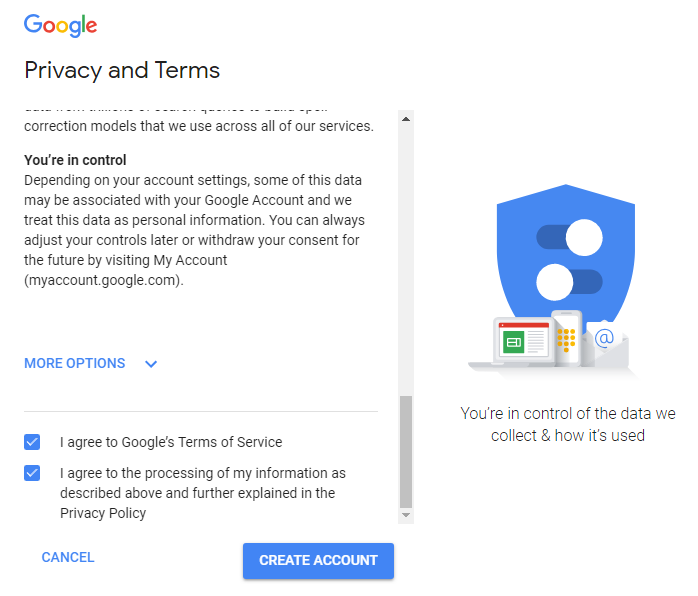Click the Privacy and Terms heading
This screenshot has width=698, height=596.
pyautogui.click(x=122, y=70)
